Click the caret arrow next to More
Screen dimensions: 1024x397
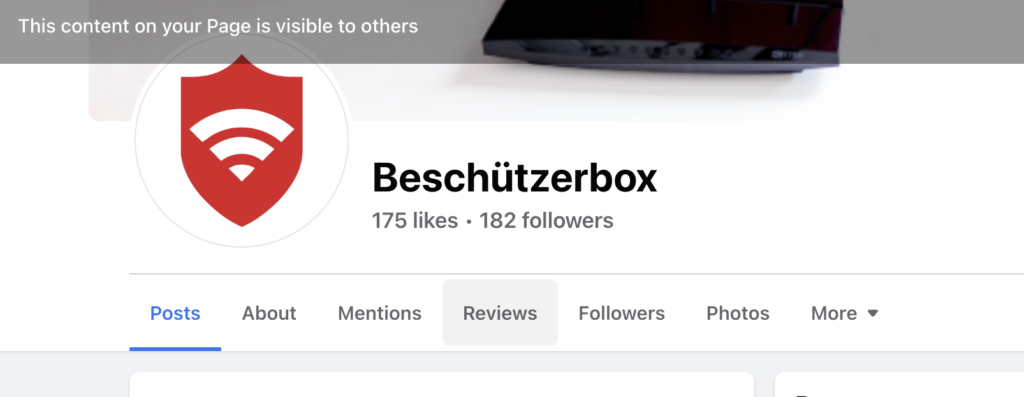872,313
